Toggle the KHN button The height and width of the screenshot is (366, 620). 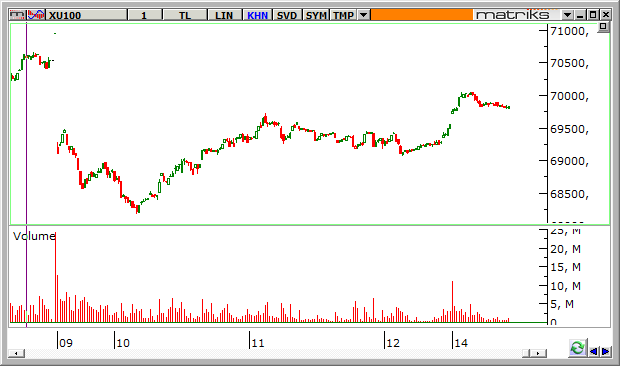tap(257, 15)
